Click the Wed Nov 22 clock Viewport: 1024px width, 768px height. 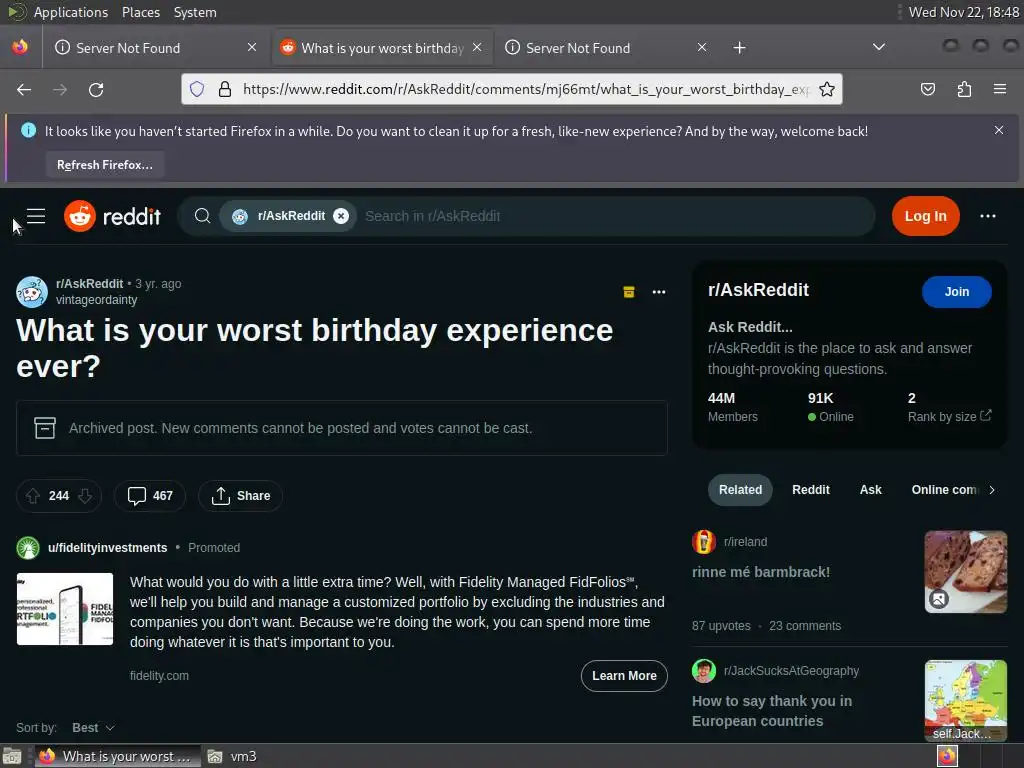pyautogui.click(x=963, y=12)
